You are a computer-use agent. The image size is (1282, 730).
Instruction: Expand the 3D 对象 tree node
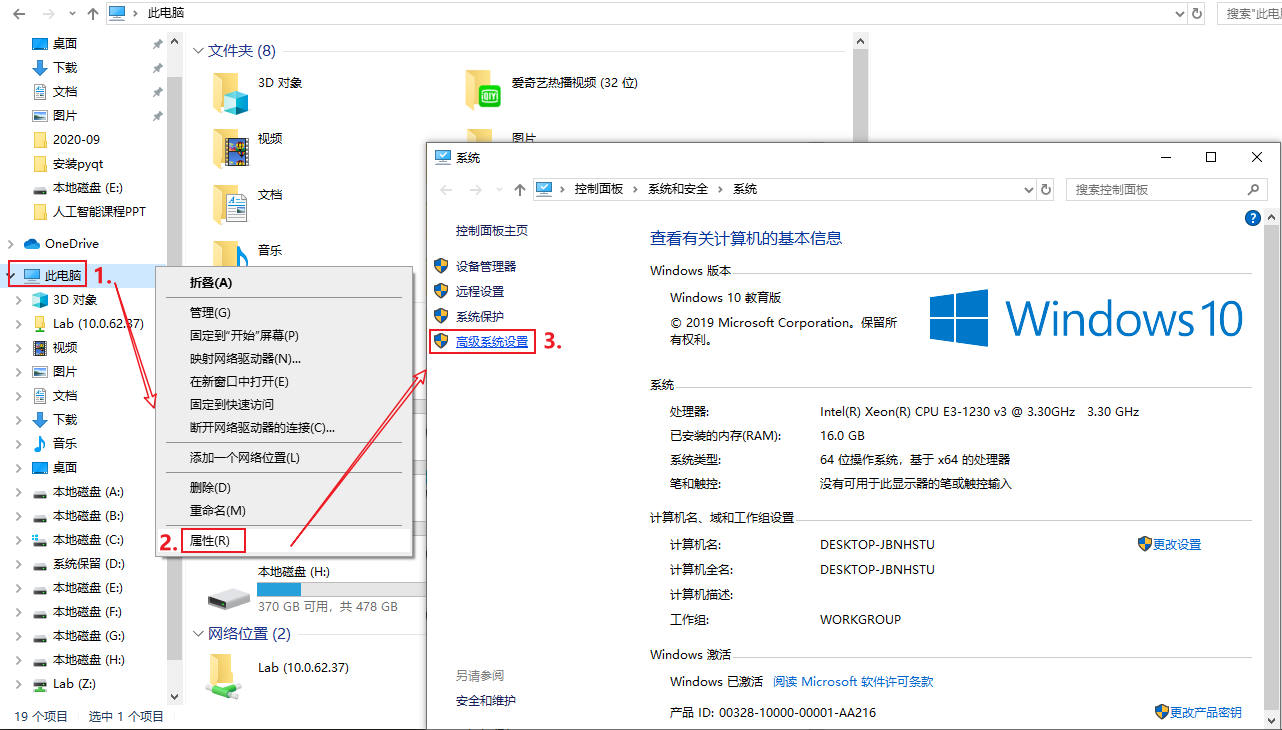tap(19, 299)
